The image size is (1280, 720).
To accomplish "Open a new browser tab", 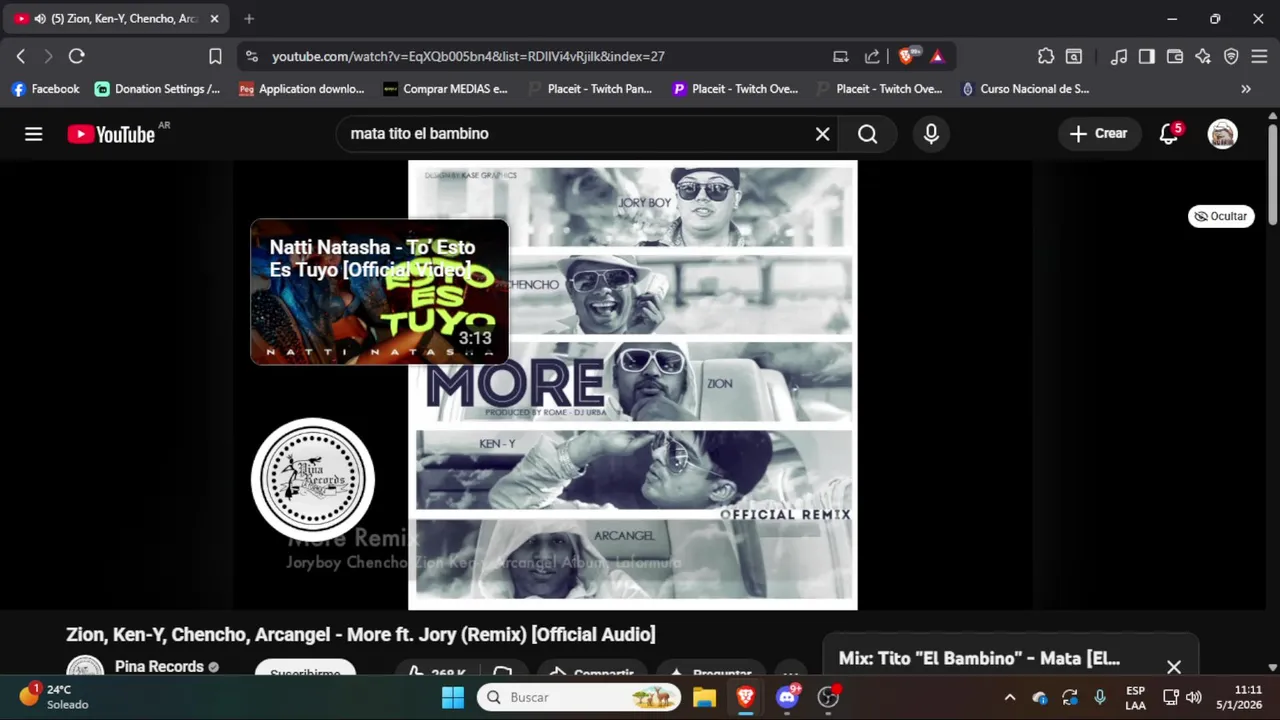I will pos(249,19).
